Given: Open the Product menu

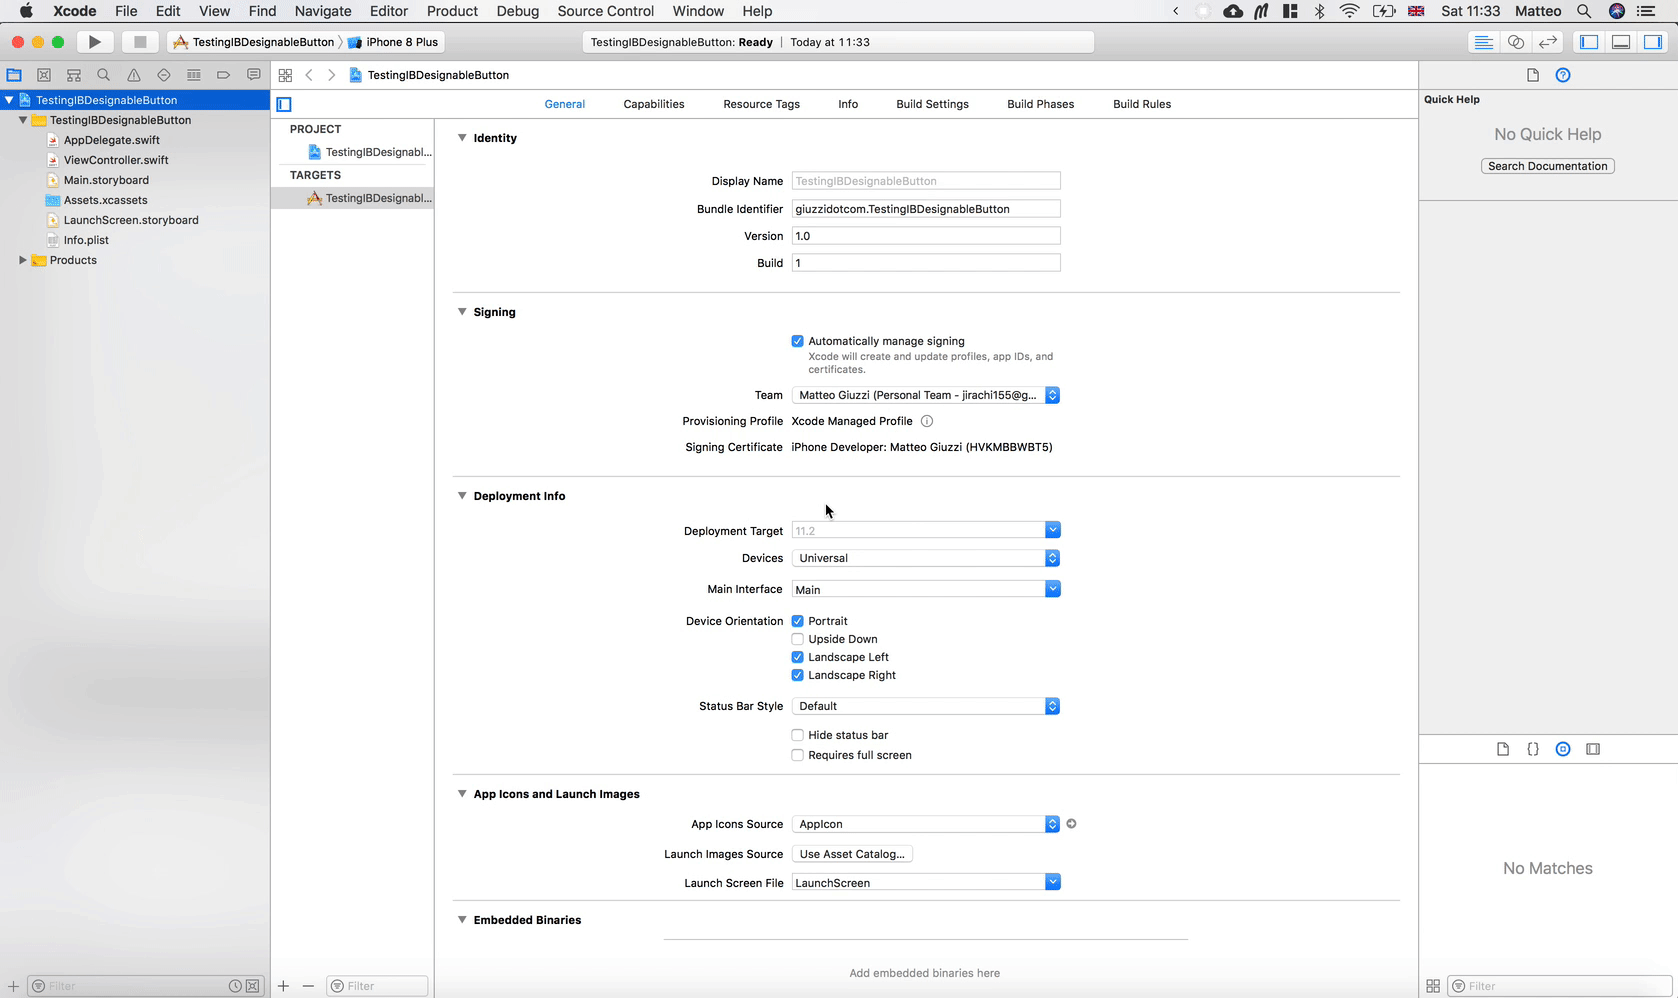Looking at the screenshot, I should click(452, 11).
